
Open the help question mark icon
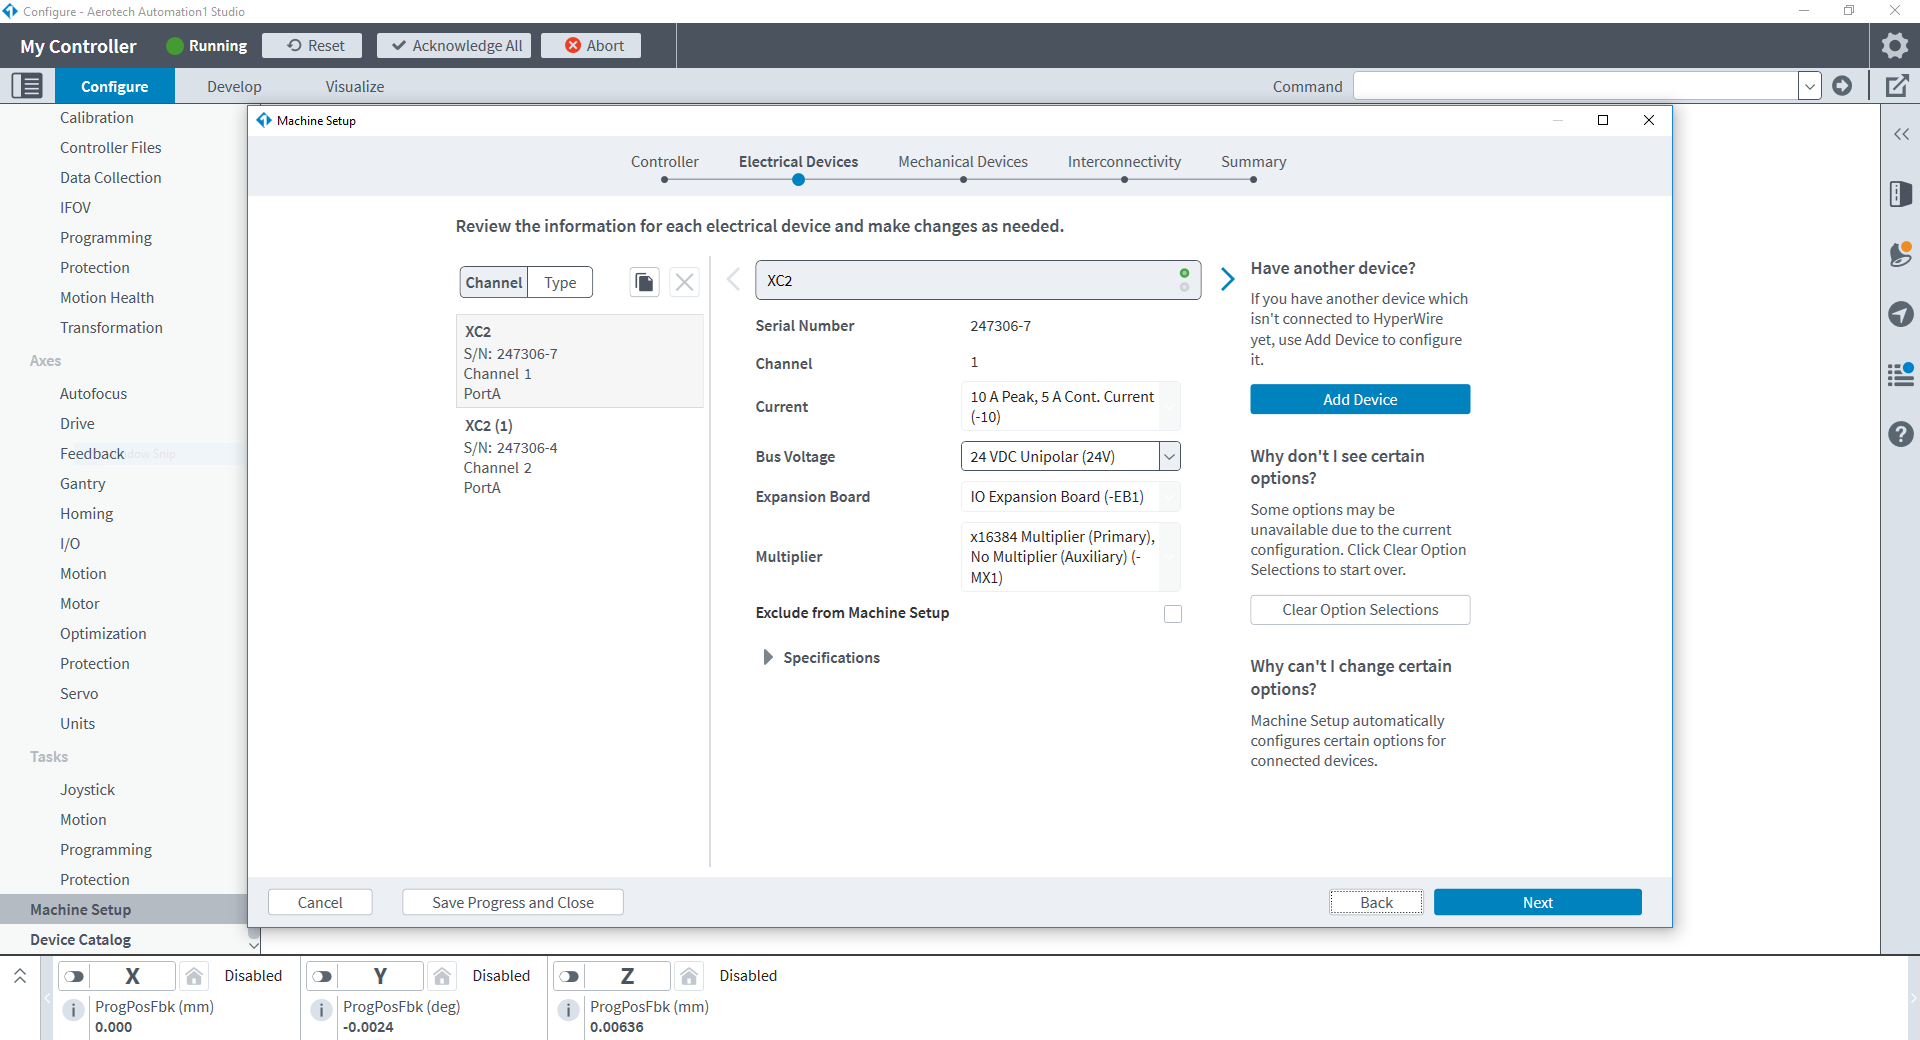coord(1900,434)
